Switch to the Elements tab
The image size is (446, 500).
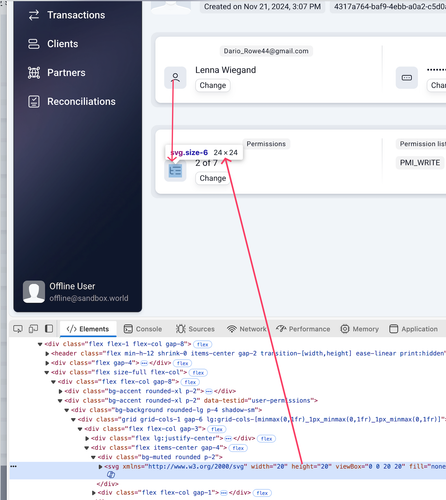pos(88,329)
